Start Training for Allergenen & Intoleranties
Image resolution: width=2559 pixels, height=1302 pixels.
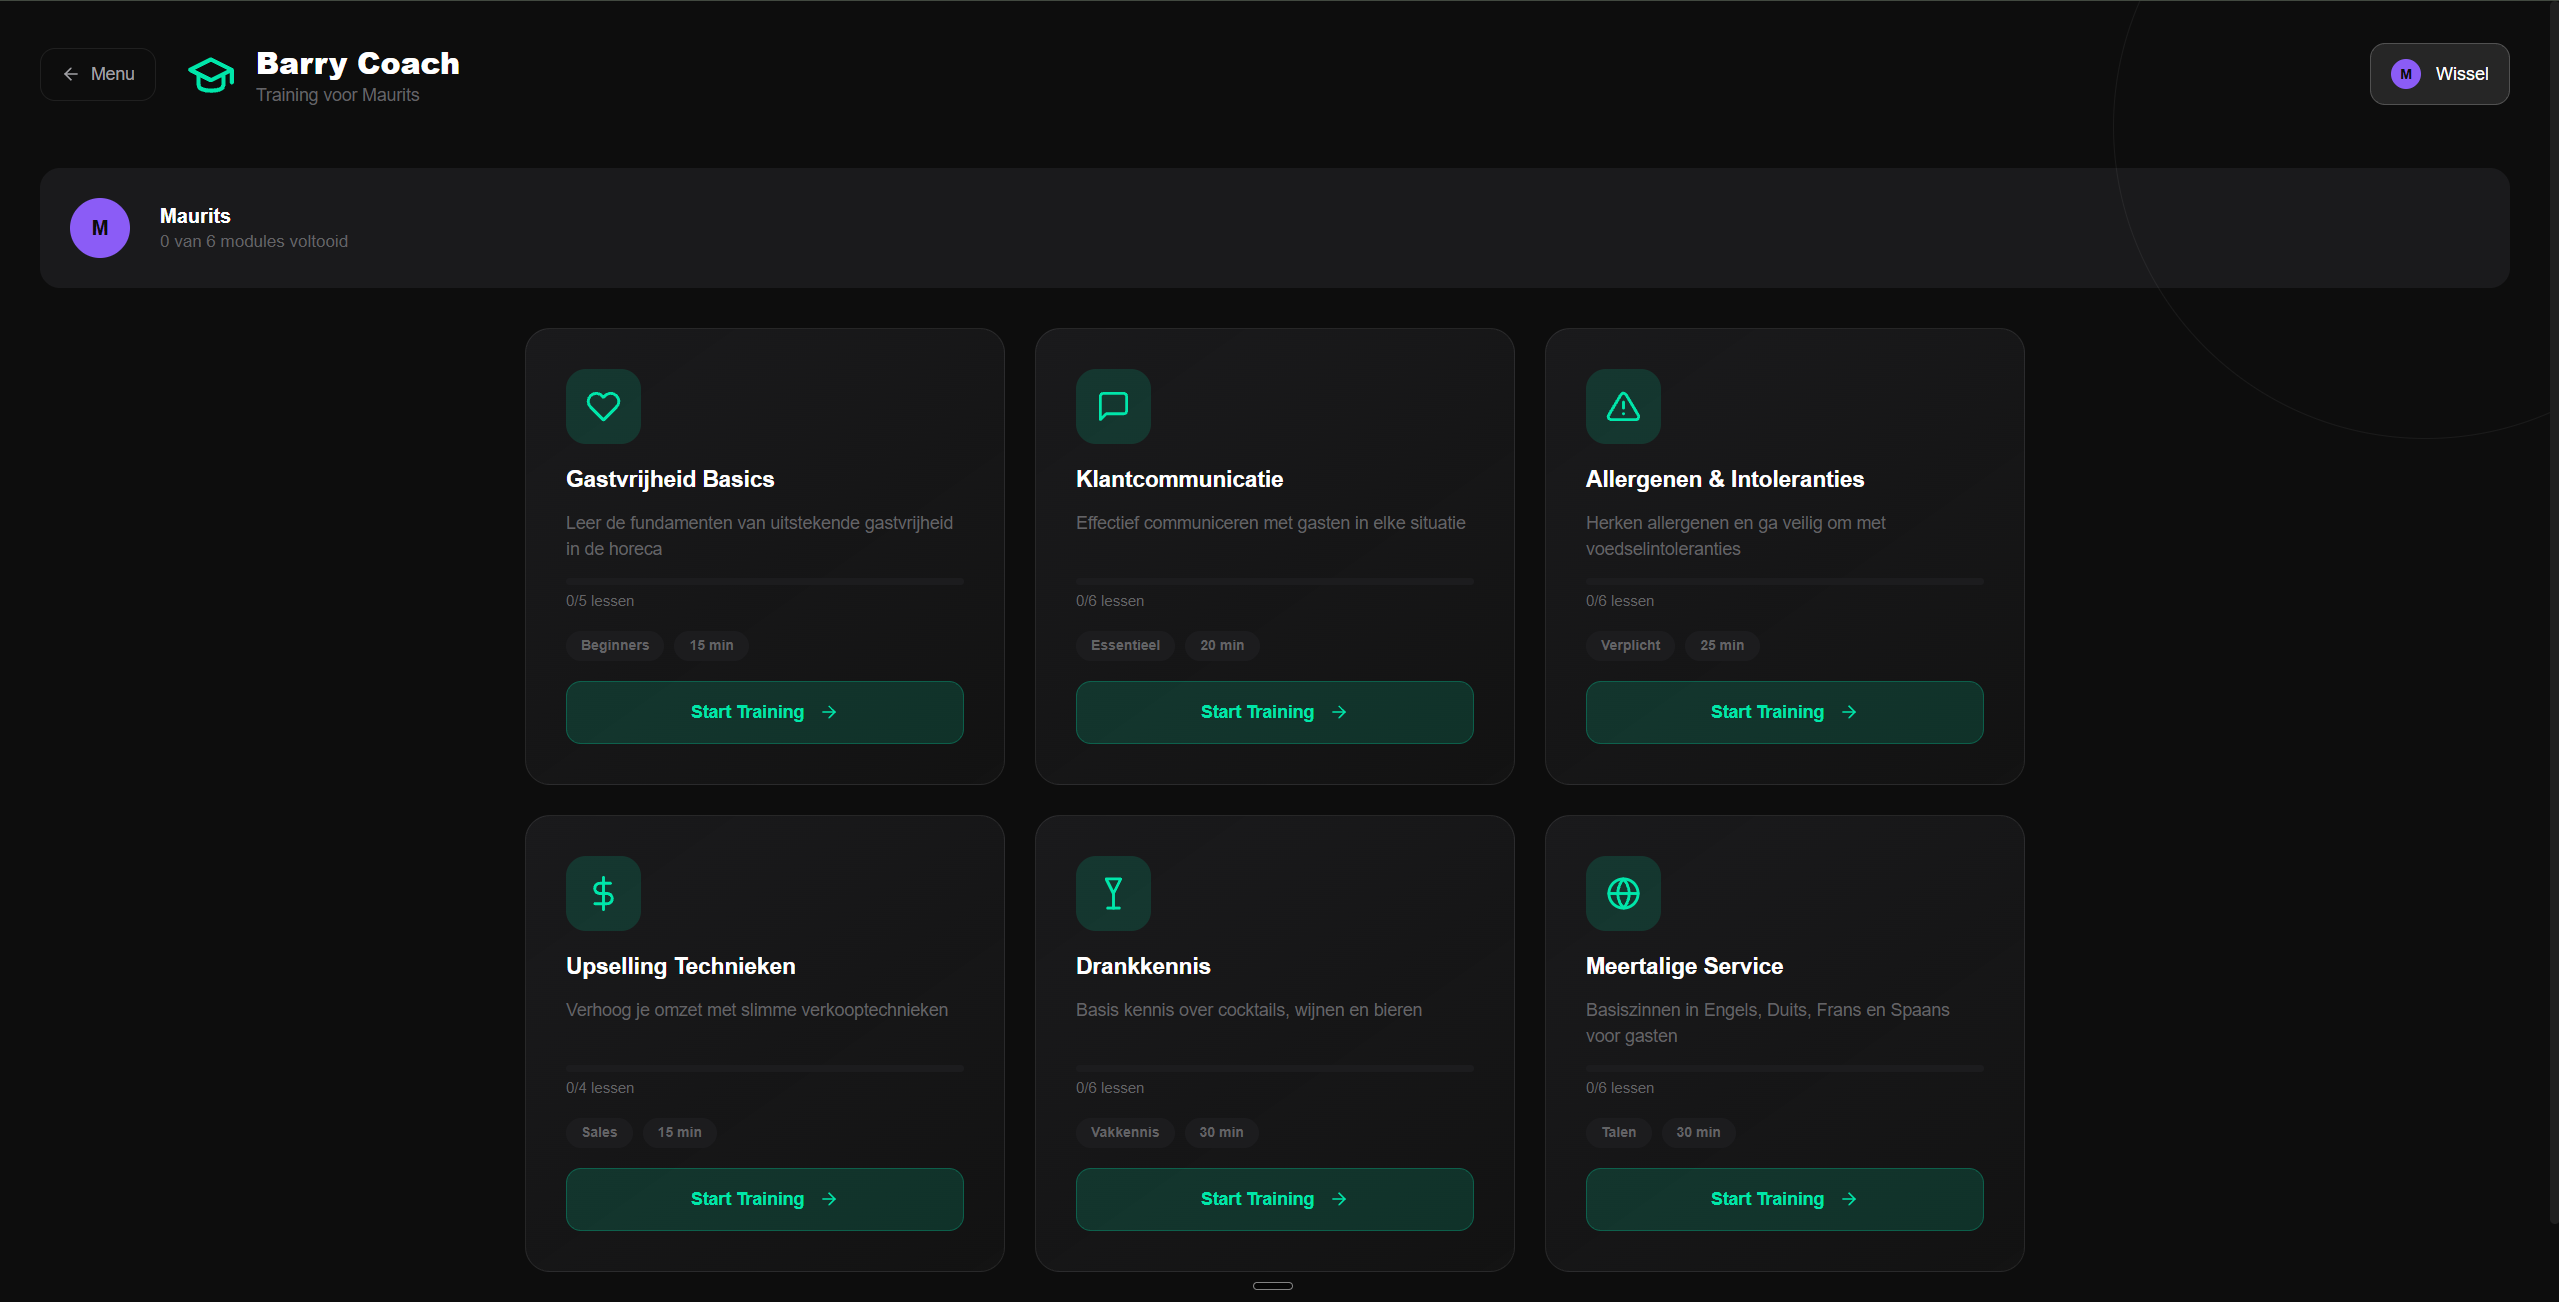tap(1784, 712)
